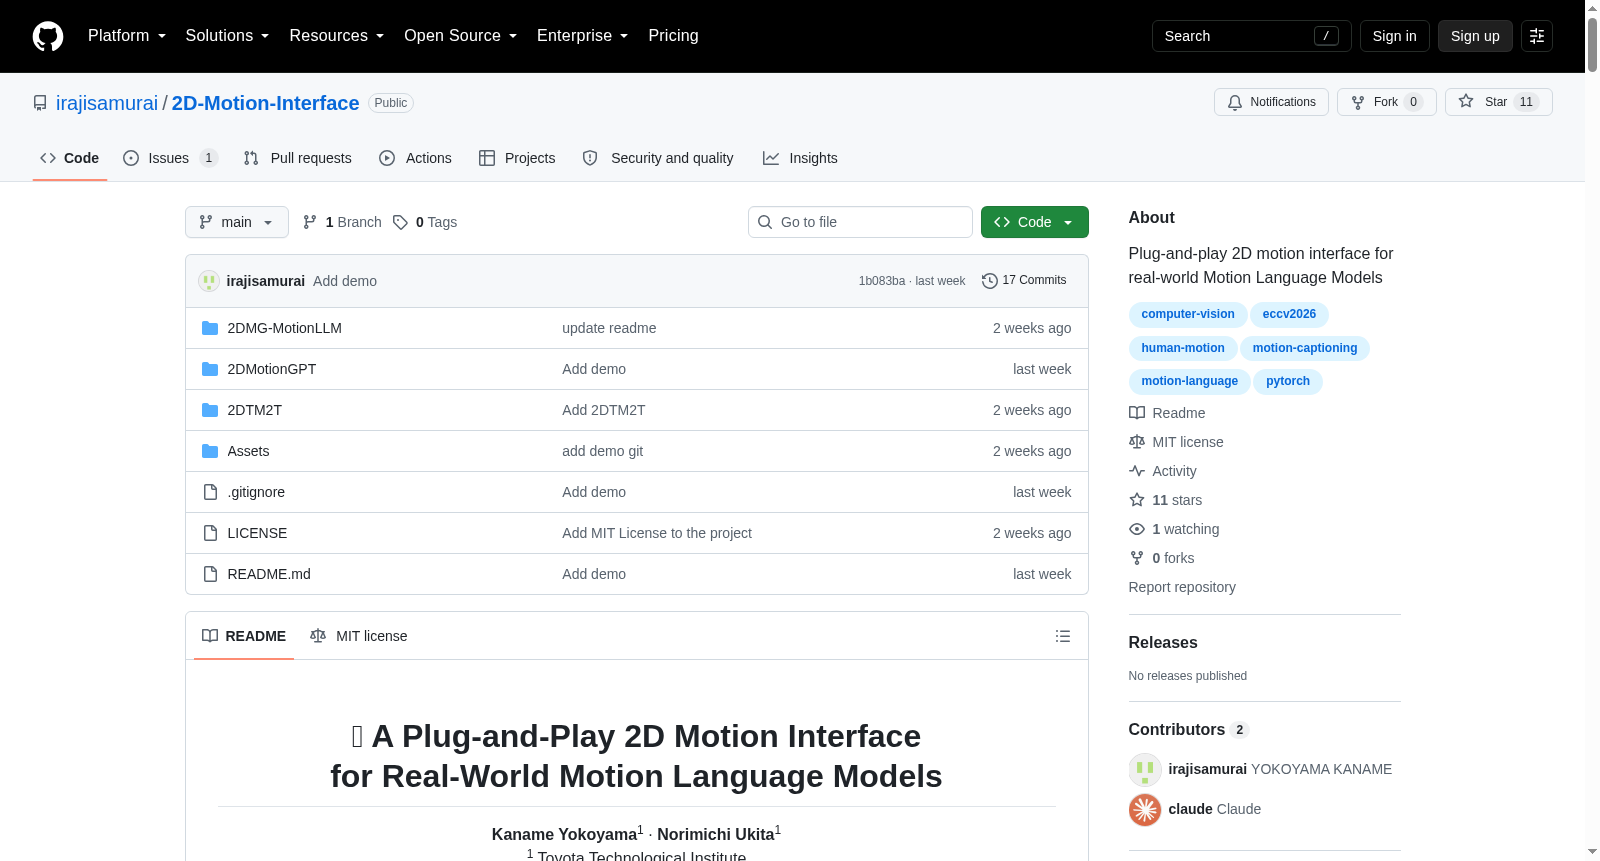This screenshot has height=861, width=1600.
Task: Open the 17 Commits link
Action: (1024, 281)
